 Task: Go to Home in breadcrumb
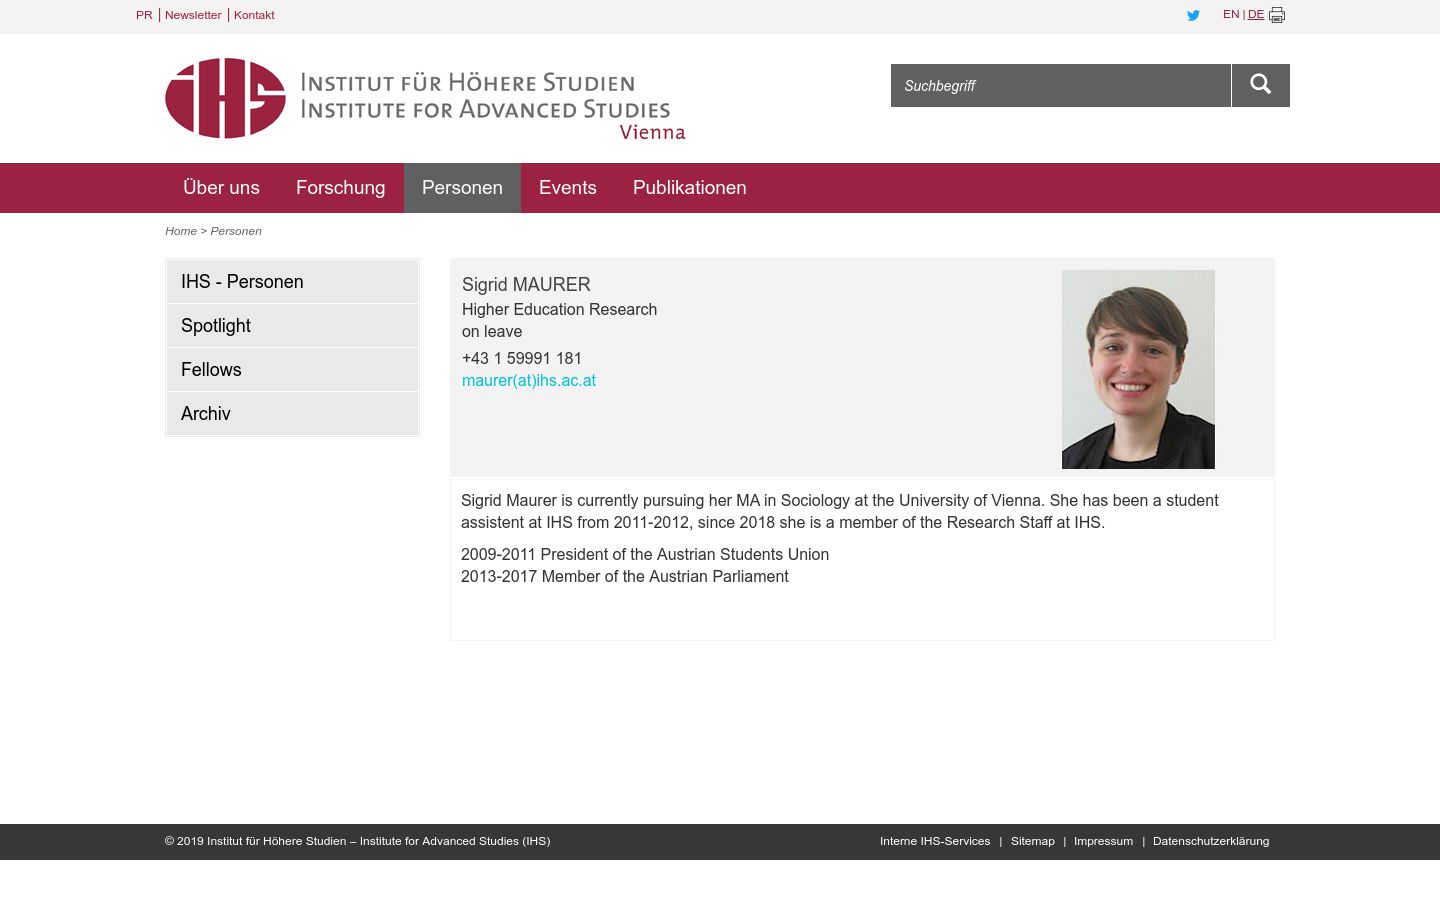click(181, 231)
